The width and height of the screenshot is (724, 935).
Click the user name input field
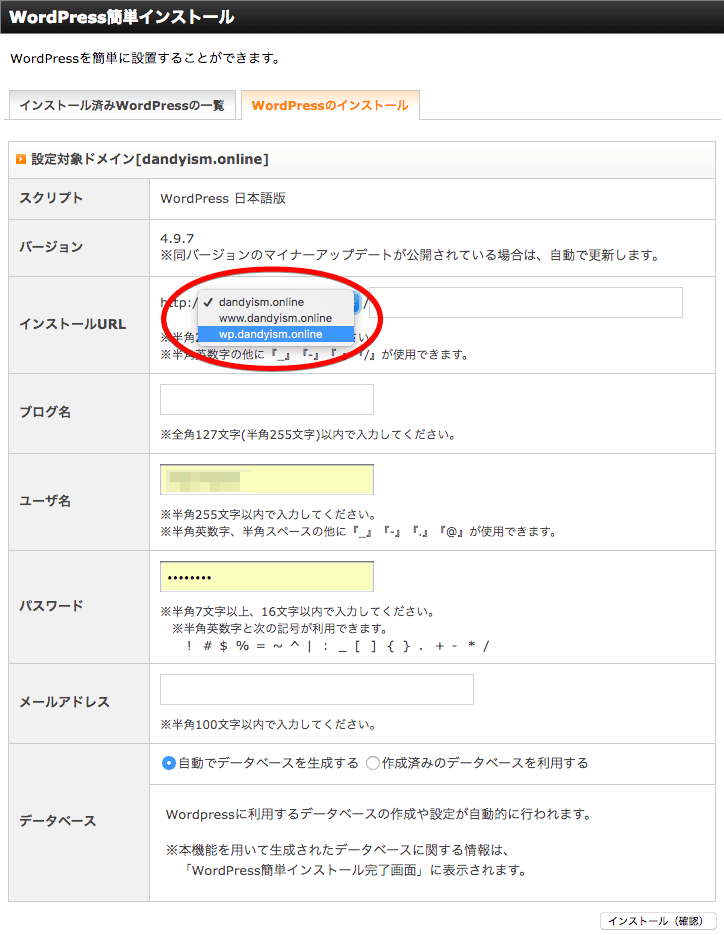click(x=267, y=479)
